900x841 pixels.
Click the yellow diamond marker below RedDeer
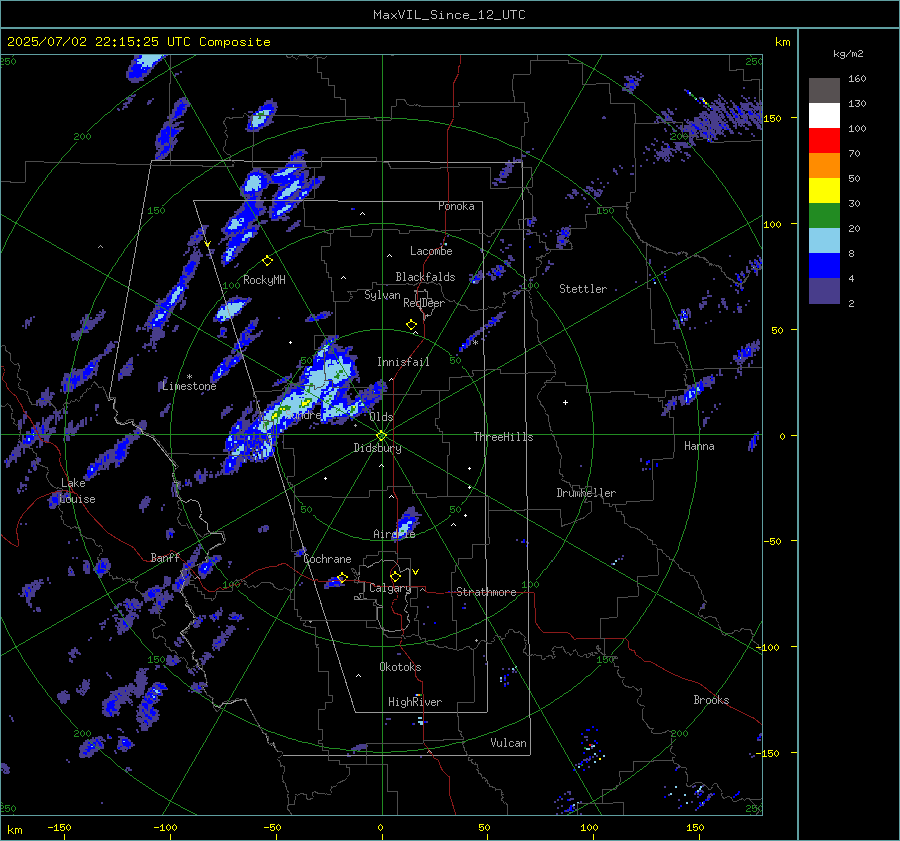tap(411, 325)
